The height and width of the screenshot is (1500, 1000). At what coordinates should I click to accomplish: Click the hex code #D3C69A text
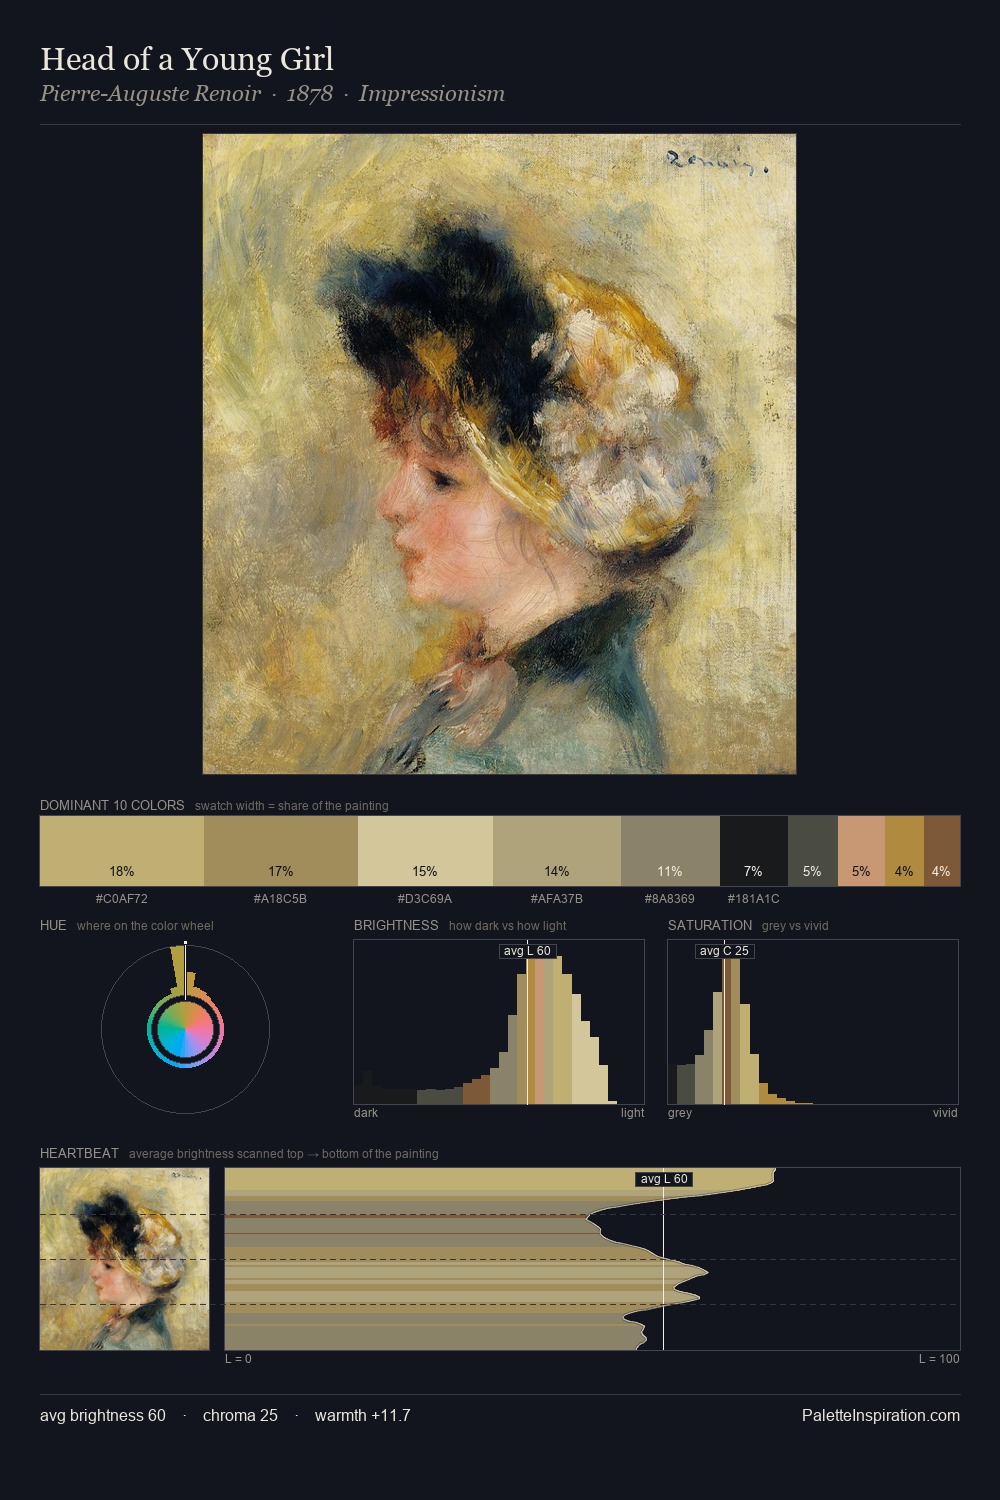pyautogui.click(x=425, y=899)
